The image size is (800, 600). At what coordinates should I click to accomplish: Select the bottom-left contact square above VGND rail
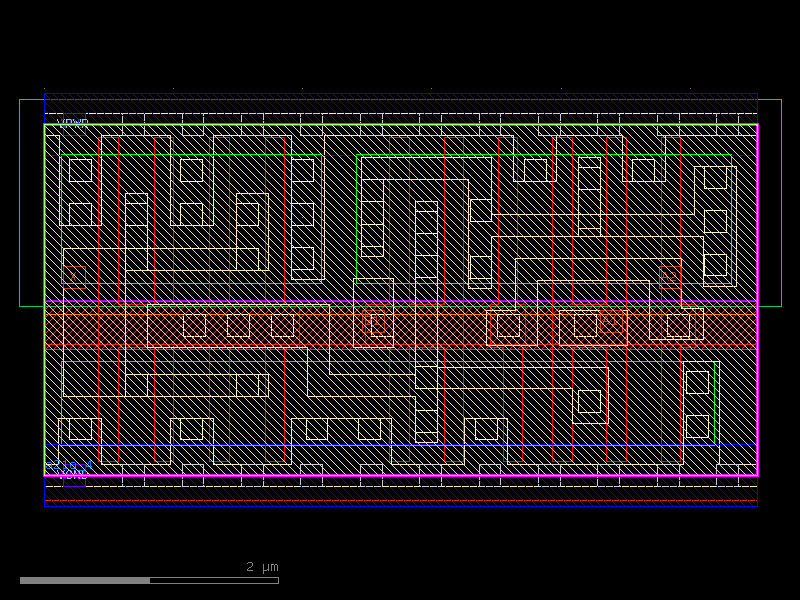point(80,429)
